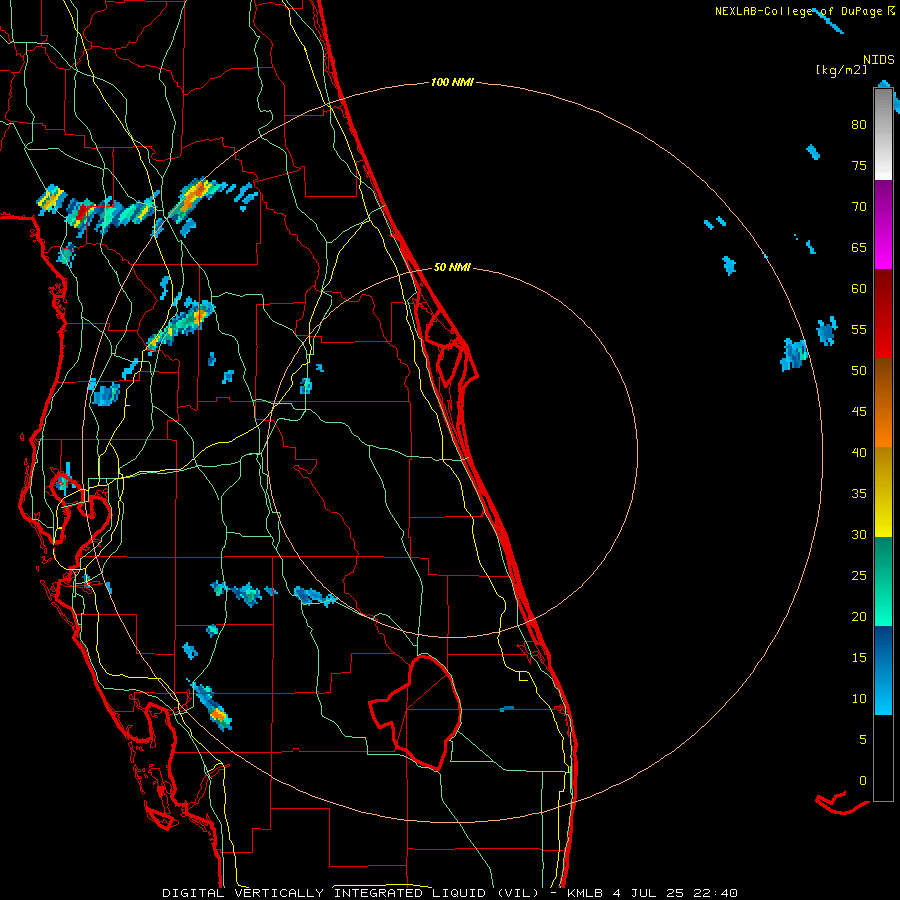Click the 10 value on the scale
Image resolution: width=900 pixels, height=900 pixels.
click(x=859, y=699)
